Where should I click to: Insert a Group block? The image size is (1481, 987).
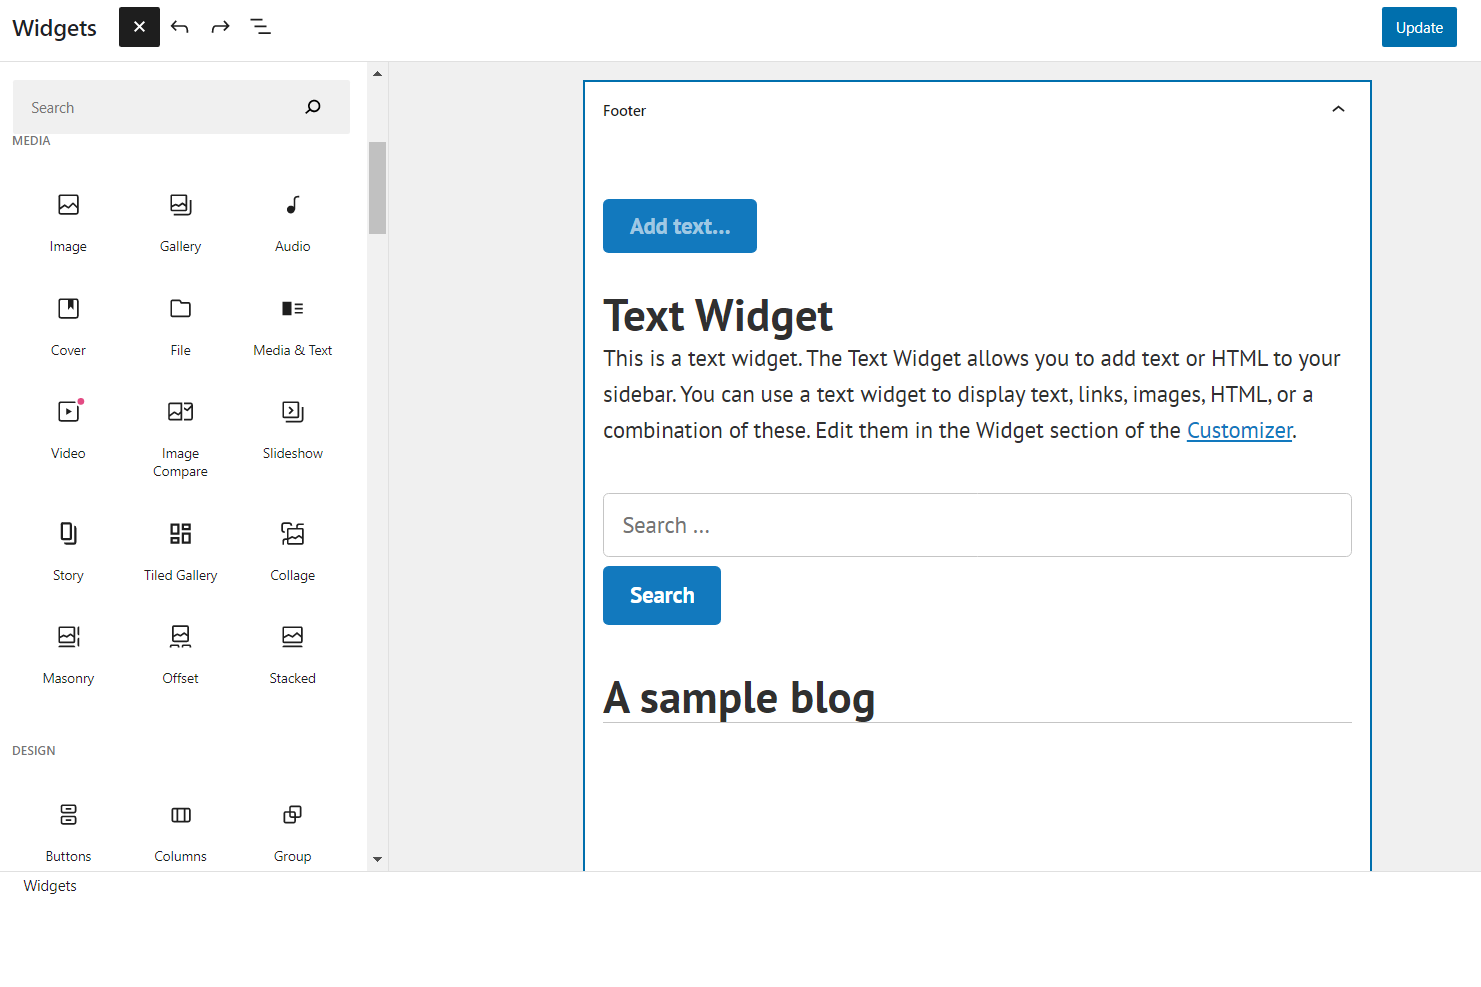[292, 833]
